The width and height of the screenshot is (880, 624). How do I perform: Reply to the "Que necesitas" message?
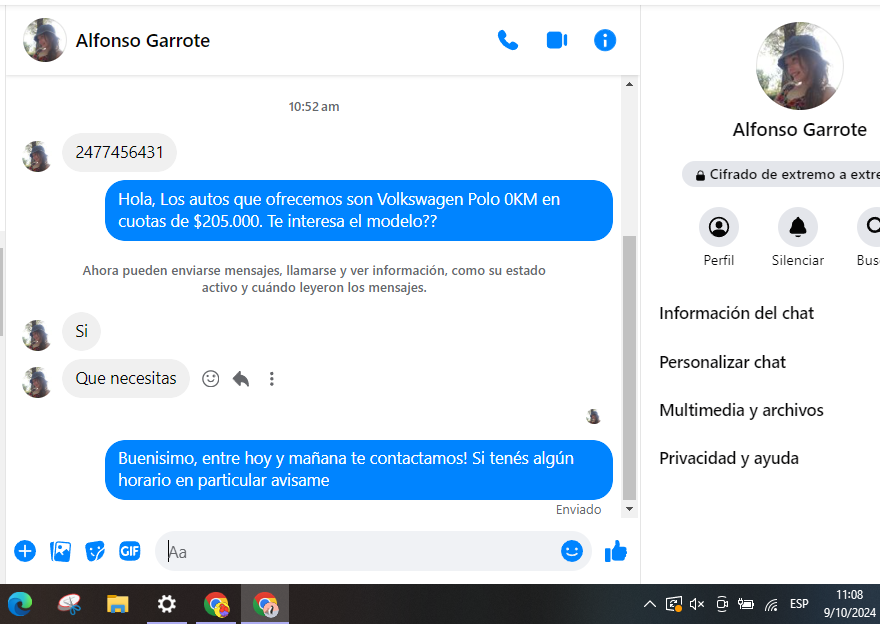(x=241, y=379)
